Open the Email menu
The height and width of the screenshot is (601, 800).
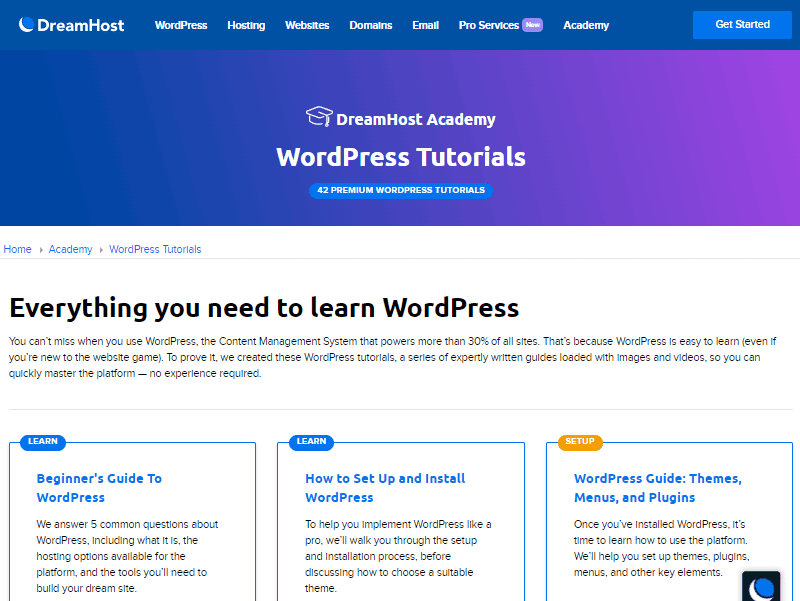tap(426, 25)
